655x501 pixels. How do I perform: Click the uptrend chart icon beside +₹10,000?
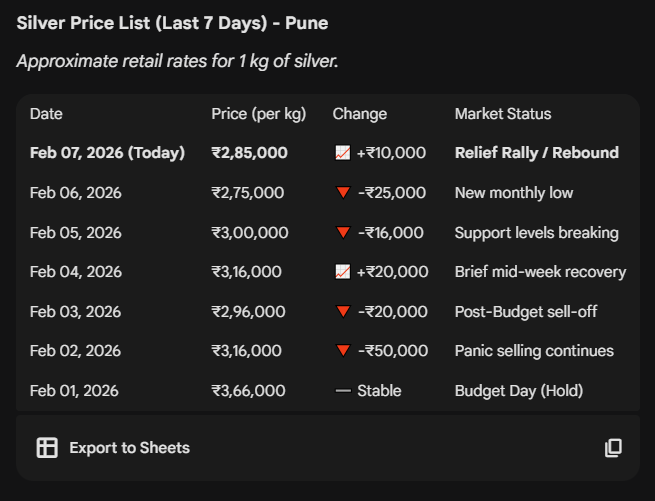click(x=342, y=153)
